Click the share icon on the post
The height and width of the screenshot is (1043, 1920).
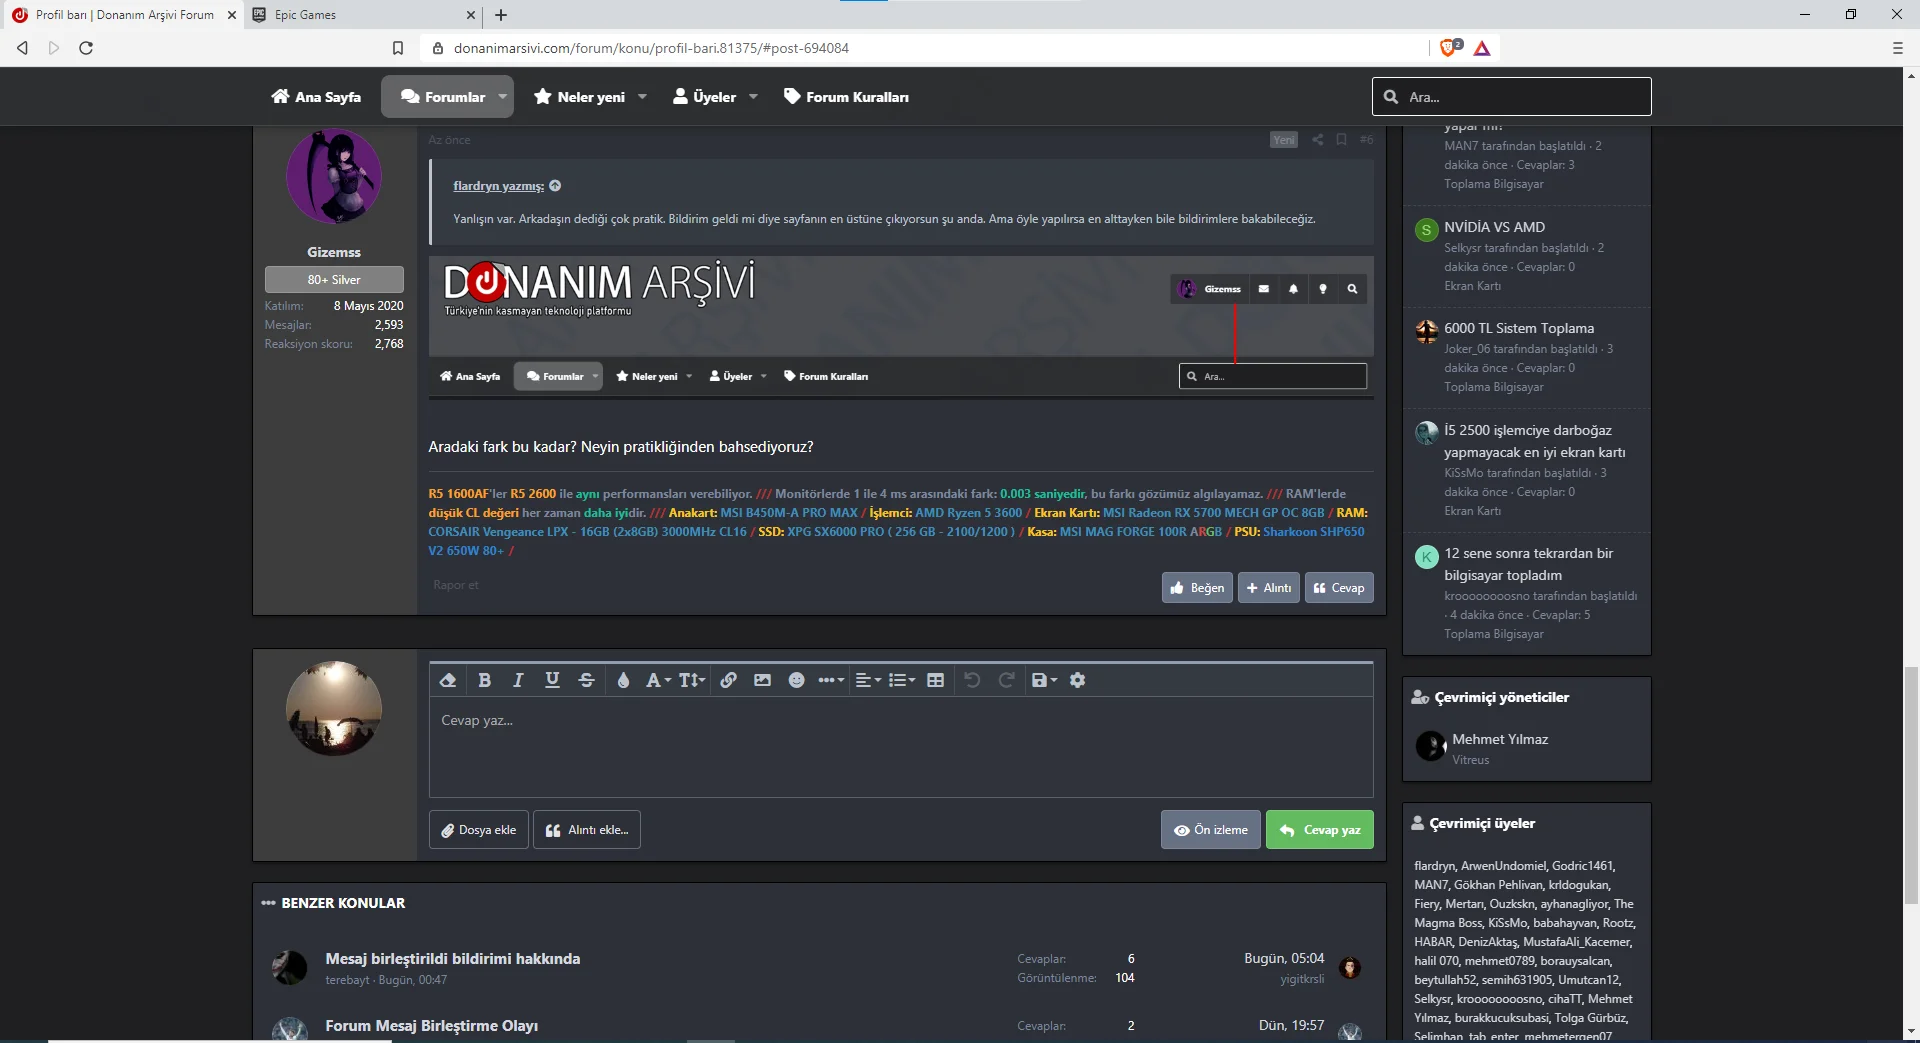tap(1317, 140)
